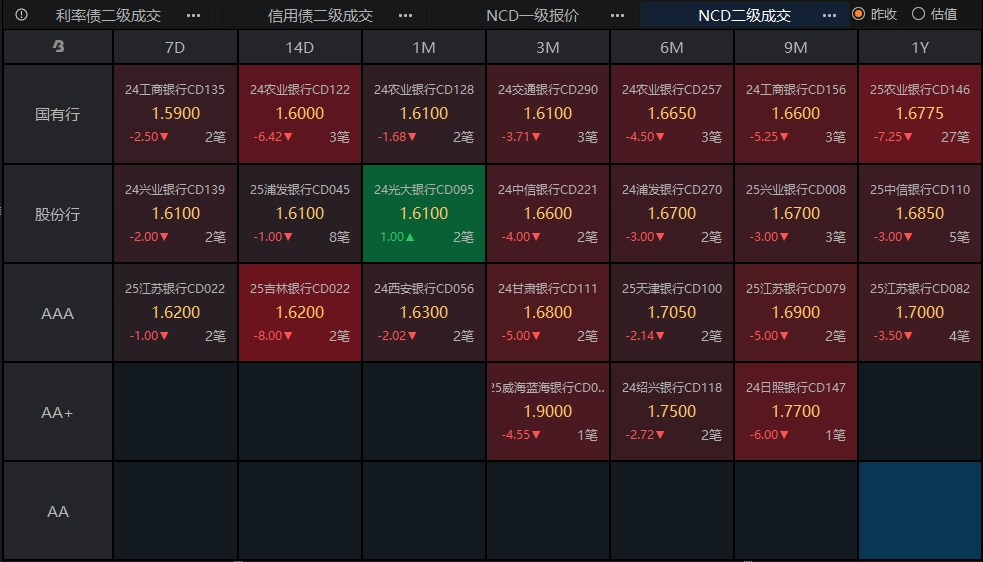The image size is (983, 562).
Task: Open the 24绍兴银行CD118 cell
Action: [x=672, y=412]
